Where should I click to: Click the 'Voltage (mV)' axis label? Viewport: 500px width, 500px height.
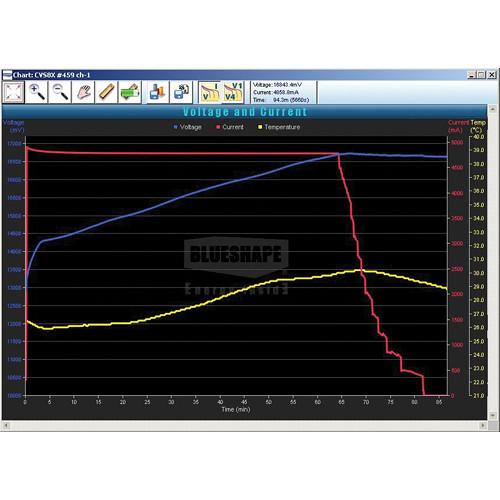pos(14,126)
